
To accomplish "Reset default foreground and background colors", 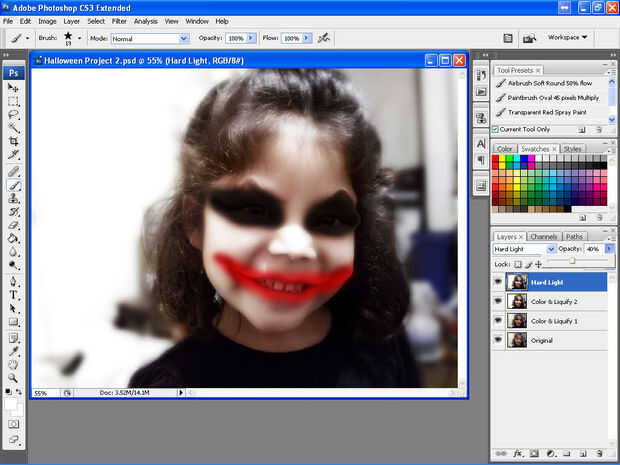I will tap(9, 392).
